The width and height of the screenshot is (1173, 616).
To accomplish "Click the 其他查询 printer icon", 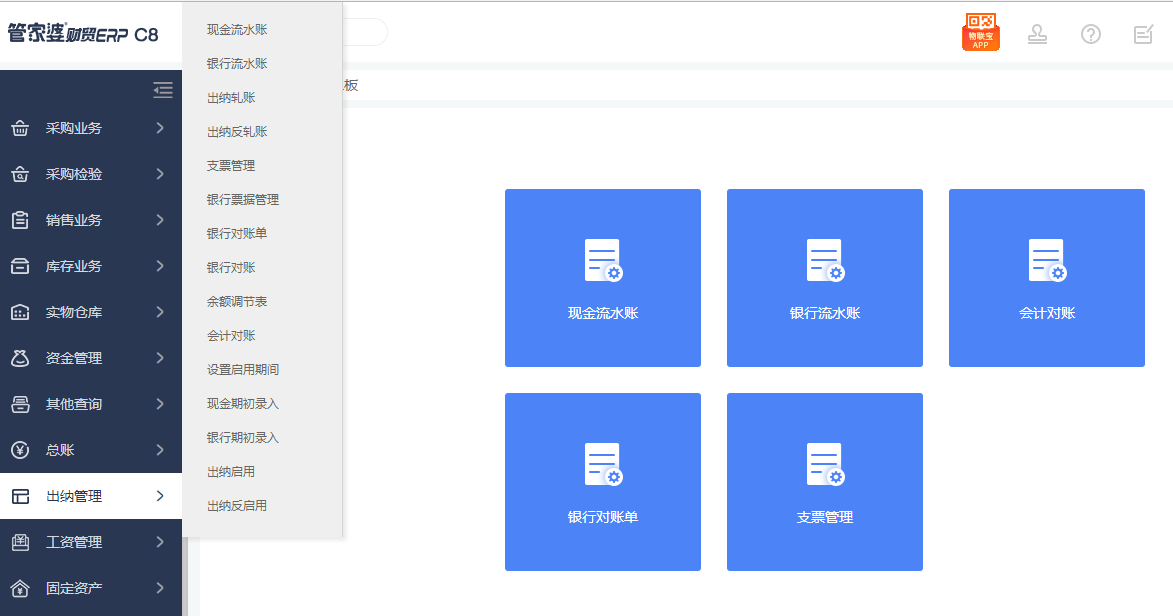I will [x=20, y=404].
